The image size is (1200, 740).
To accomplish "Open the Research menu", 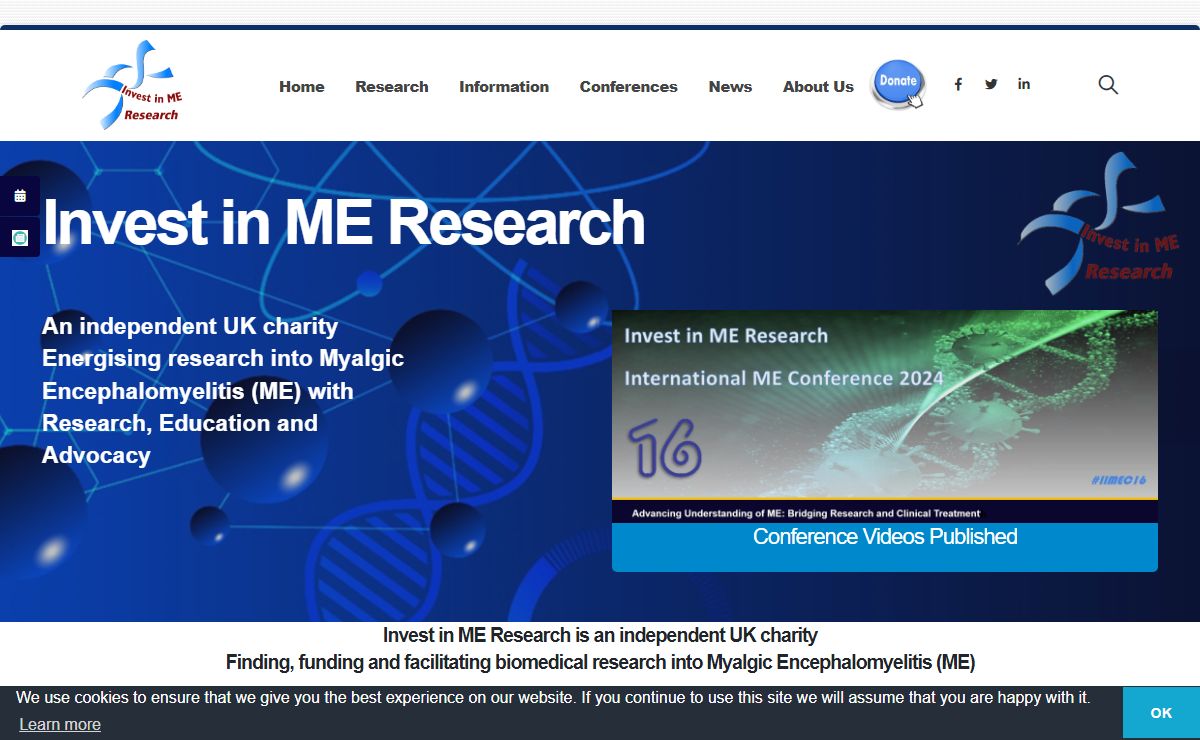I will click(392, 87).
